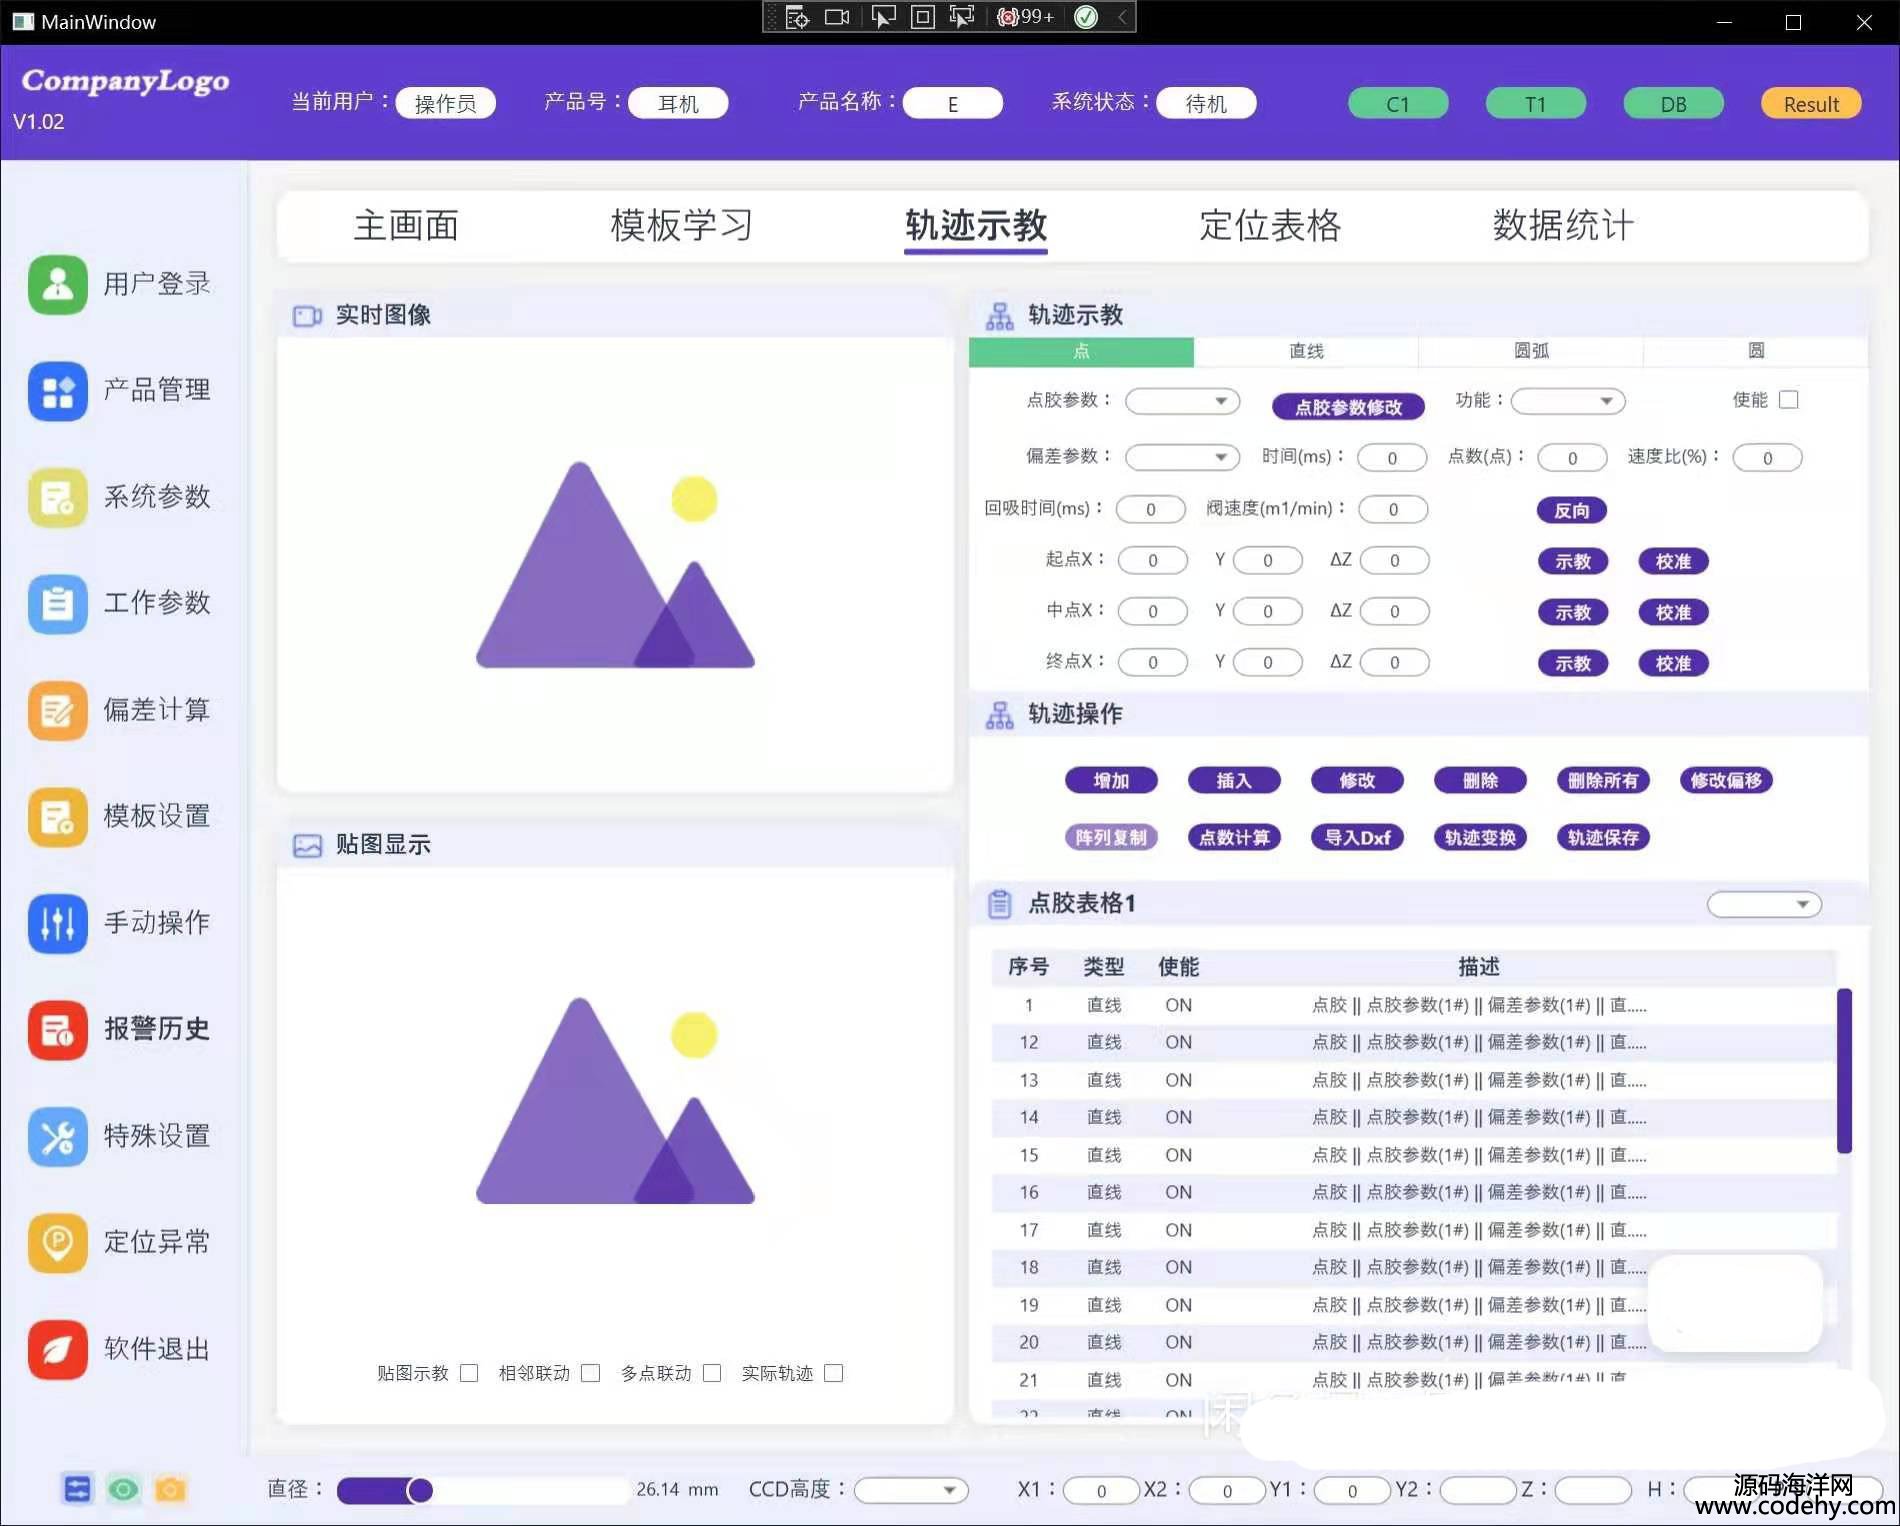The width and height of the screenshot is (1900, 1526).
Task: Click the 贴图显示 picture panel icon
Action: (x=307, y=846)
